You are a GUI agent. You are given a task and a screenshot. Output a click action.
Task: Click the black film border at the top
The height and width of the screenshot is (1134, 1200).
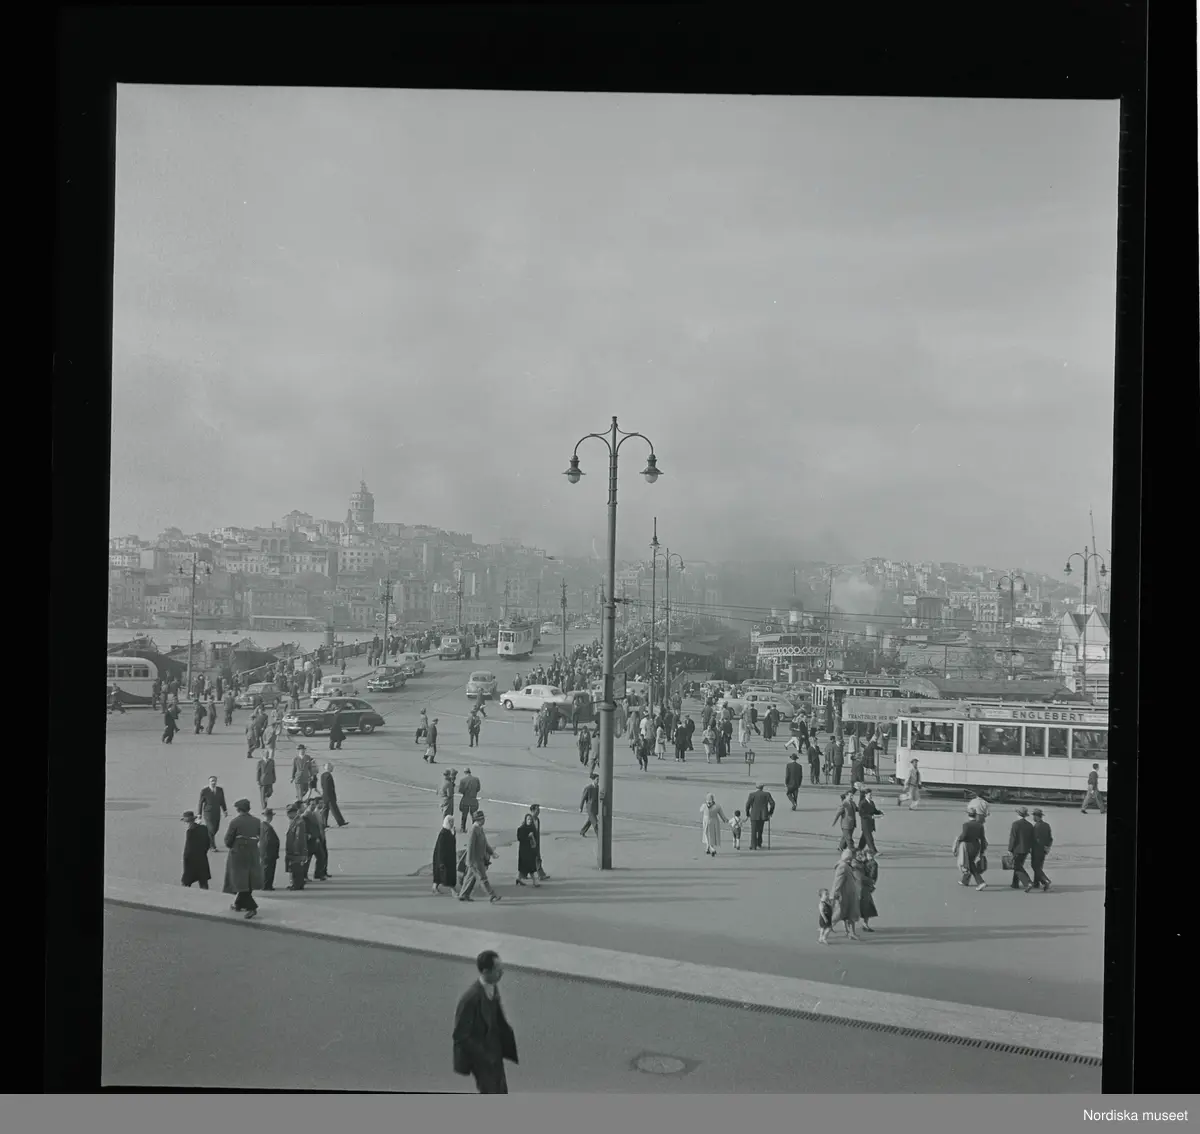[600, 40]
